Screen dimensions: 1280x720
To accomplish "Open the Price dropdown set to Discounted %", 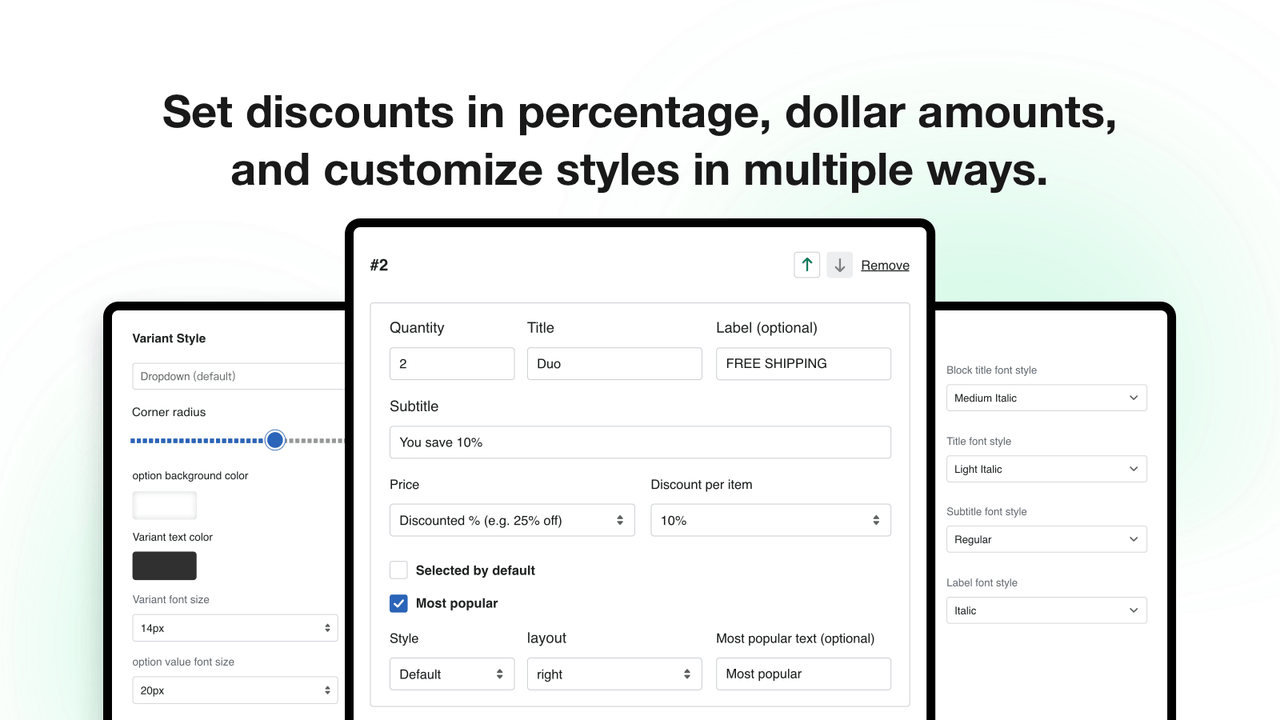I will click(x=511, y=520).
